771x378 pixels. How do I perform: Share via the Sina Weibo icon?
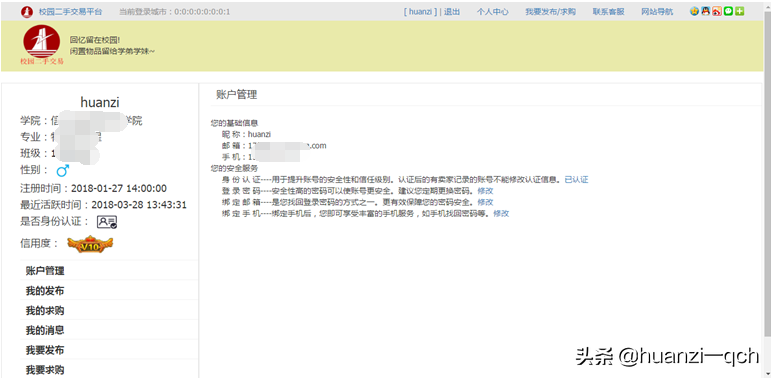tap(717, 11)
